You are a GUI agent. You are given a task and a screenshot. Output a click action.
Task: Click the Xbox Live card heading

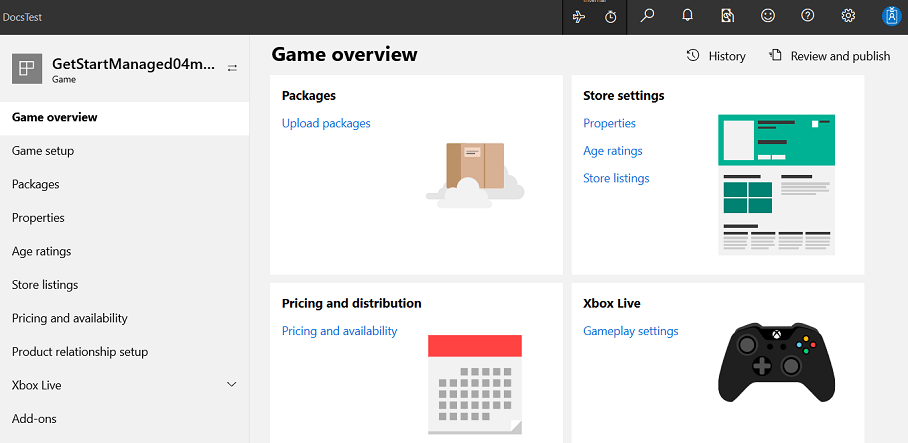[x=612, y=303]
